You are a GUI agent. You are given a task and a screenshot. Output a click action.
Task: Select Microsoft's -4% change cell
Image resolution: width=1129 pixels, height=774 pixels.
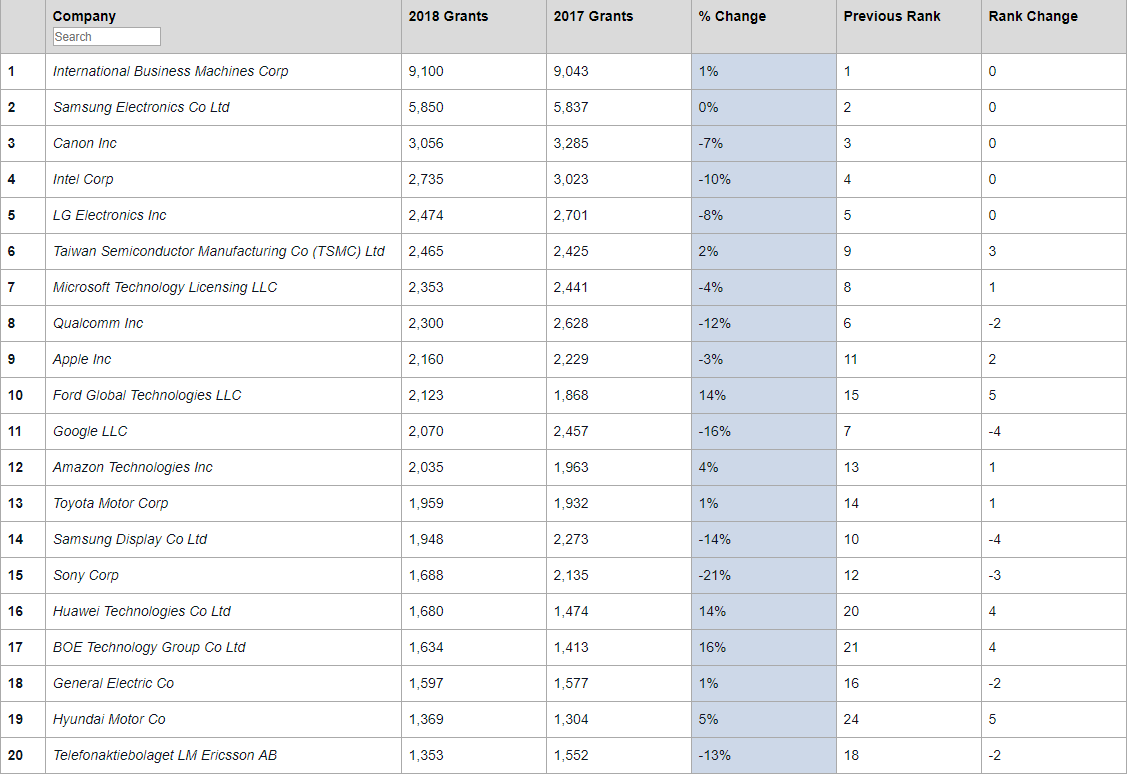point(764,287)
